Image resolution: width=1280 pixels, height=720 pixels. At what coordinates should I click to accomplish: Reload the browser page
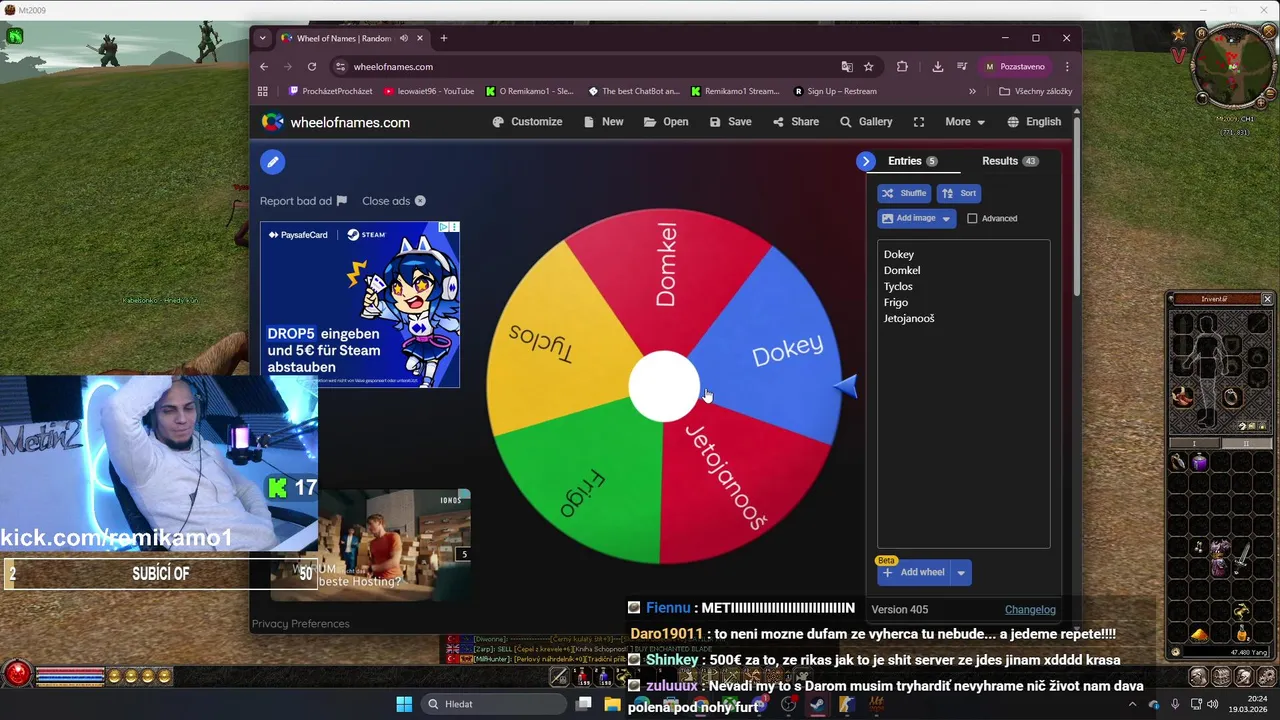pos(312,67)
